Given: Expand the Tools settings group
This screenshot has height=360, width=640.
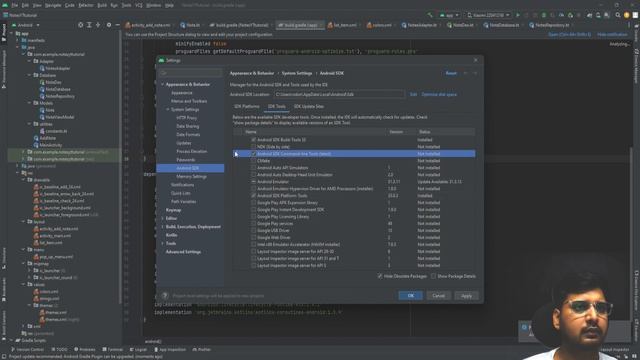Looking at the screenshot, I should [162, 243].
